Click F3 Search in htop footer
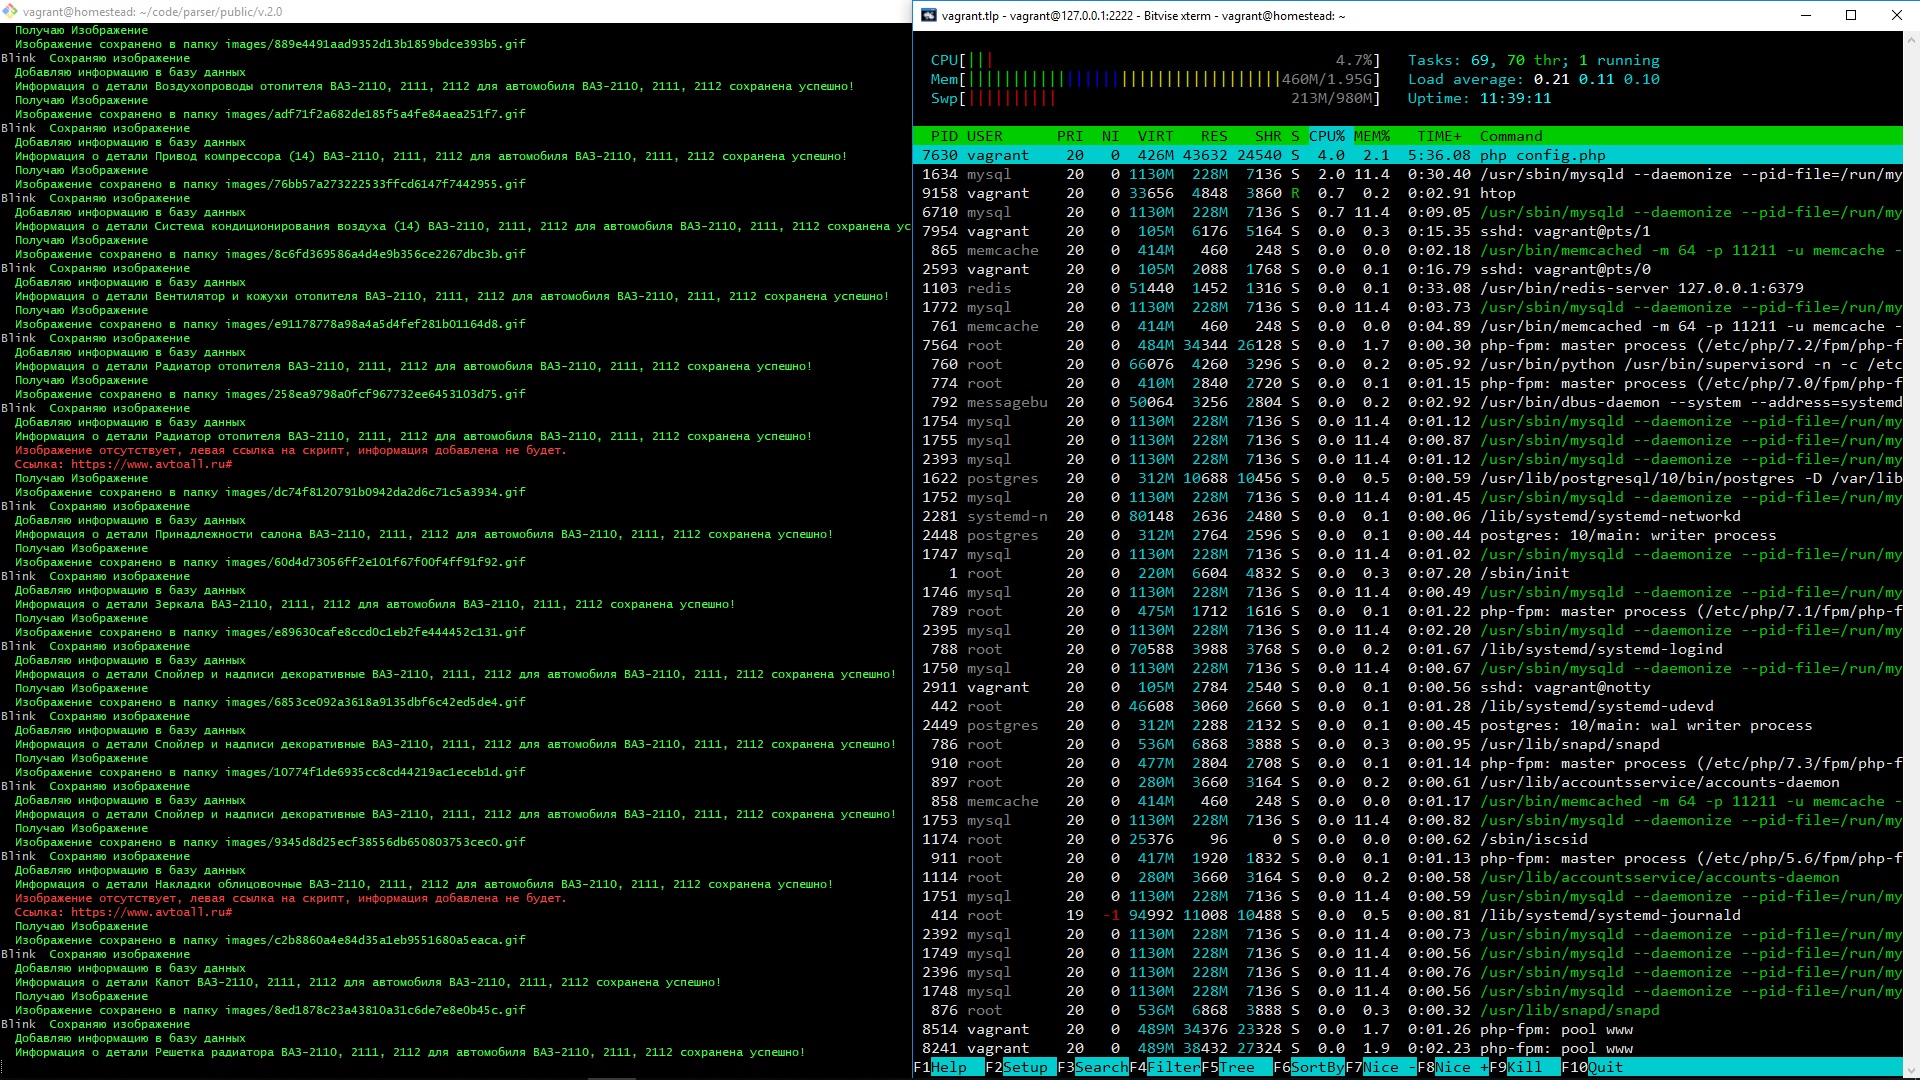 1093,1067
